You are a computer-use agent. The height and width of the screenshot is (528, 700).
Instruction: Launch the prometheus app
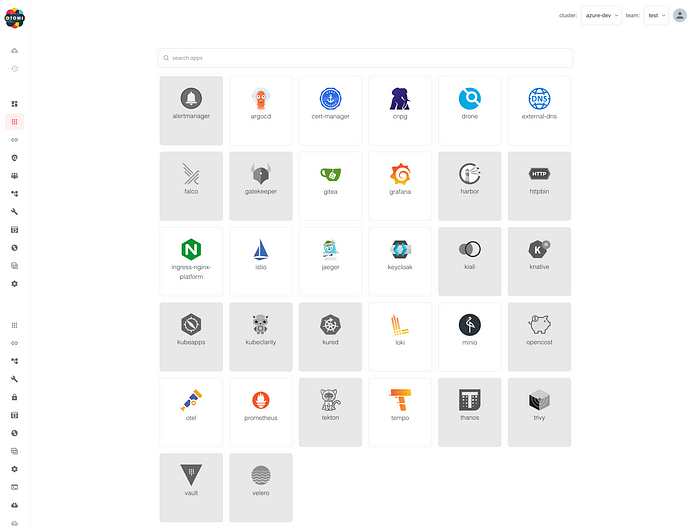tap(261, 412)
